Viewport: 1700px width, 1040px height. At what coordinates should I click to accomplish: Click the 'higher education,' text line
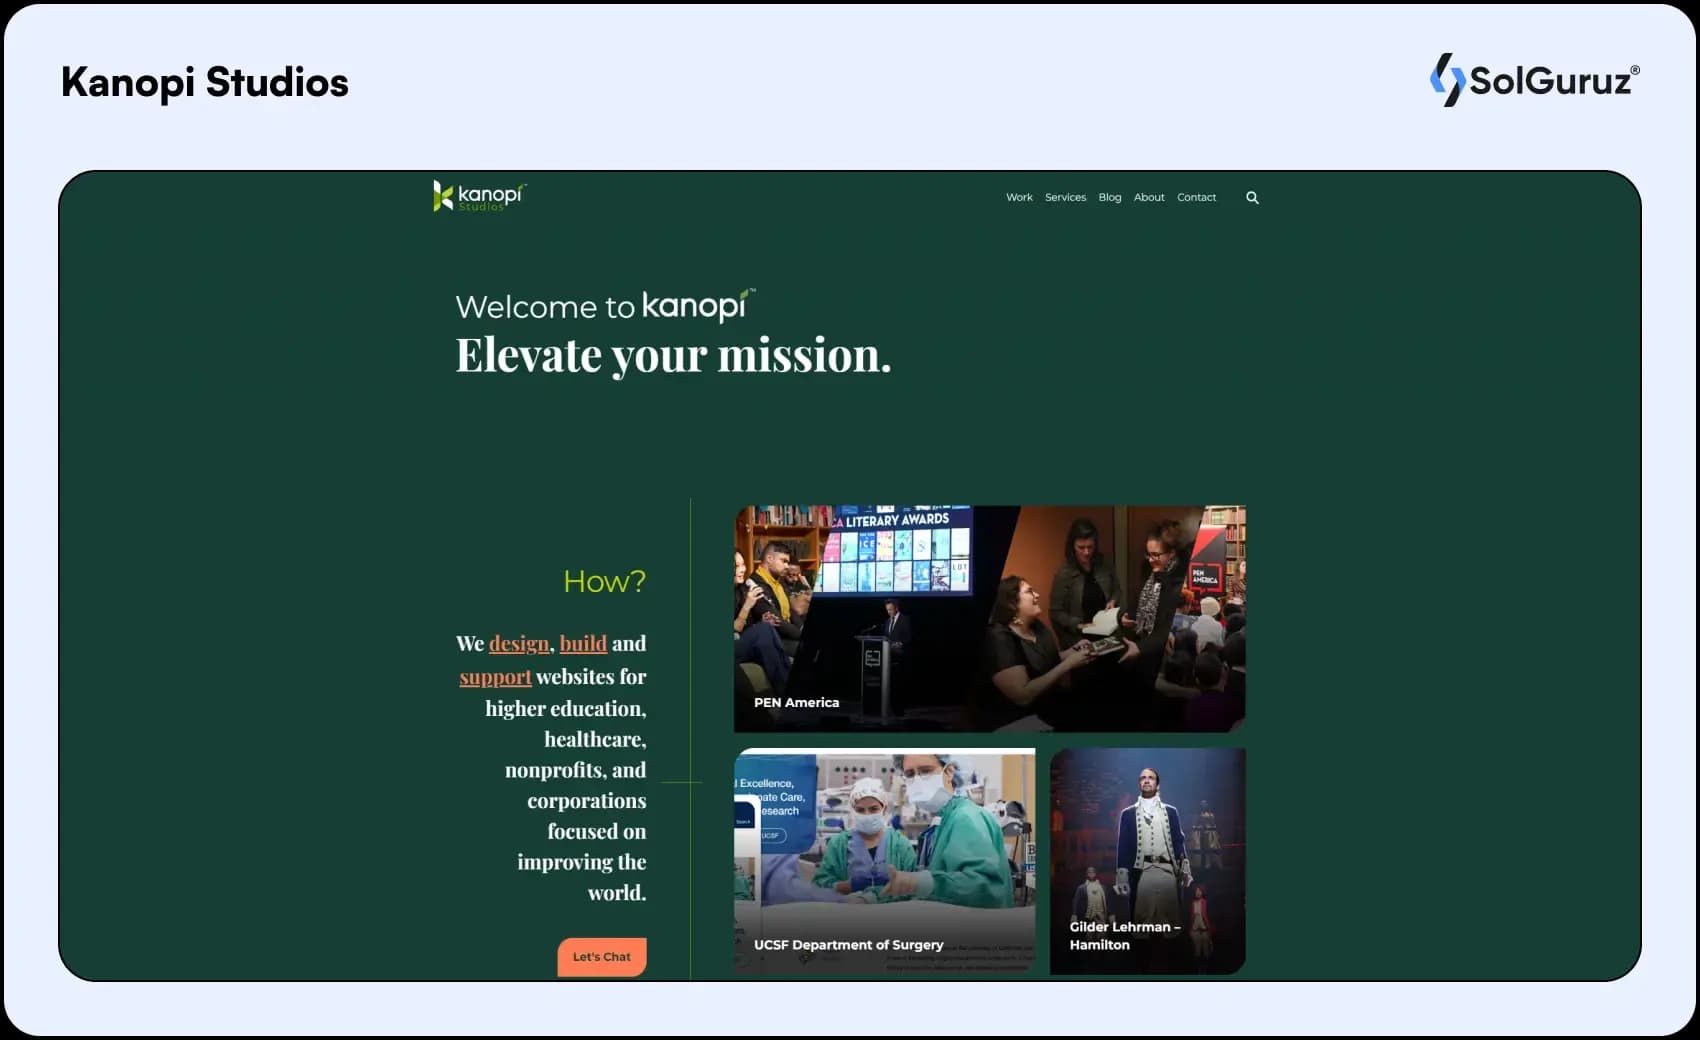(566, 708)
